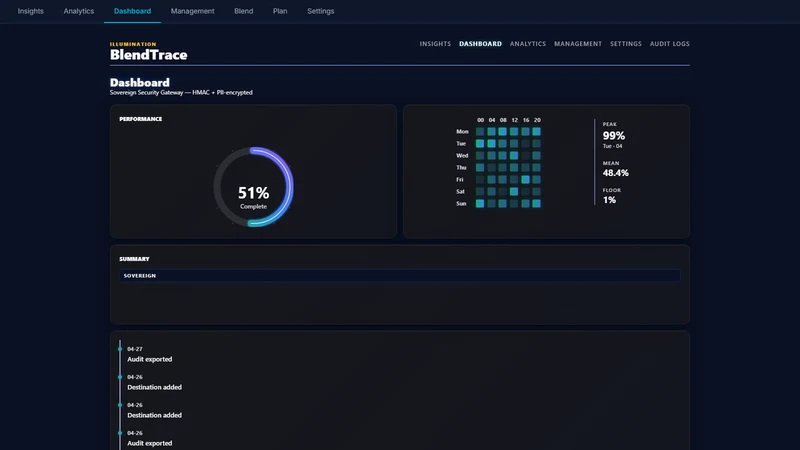The image size is (800, 450).
Task: Click the 04-27 timeline dot
Action: click(120, 349)
